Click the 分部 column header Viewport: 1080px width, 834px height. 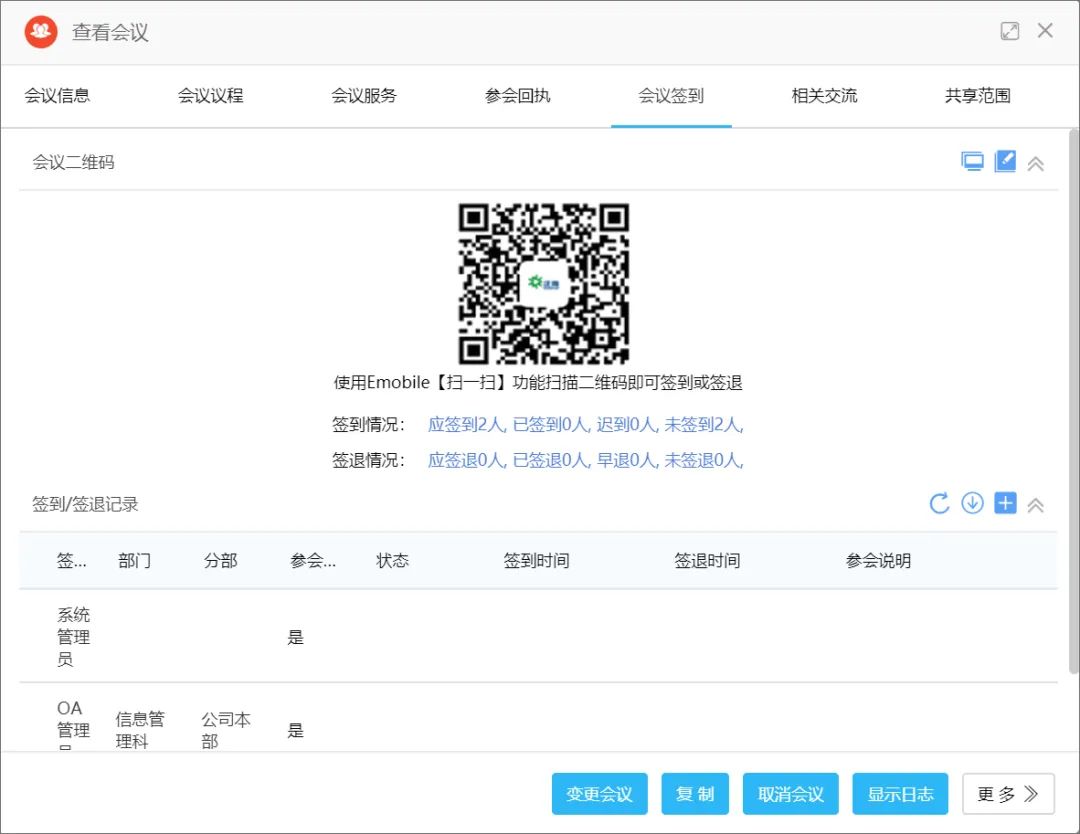click(220, 561)
